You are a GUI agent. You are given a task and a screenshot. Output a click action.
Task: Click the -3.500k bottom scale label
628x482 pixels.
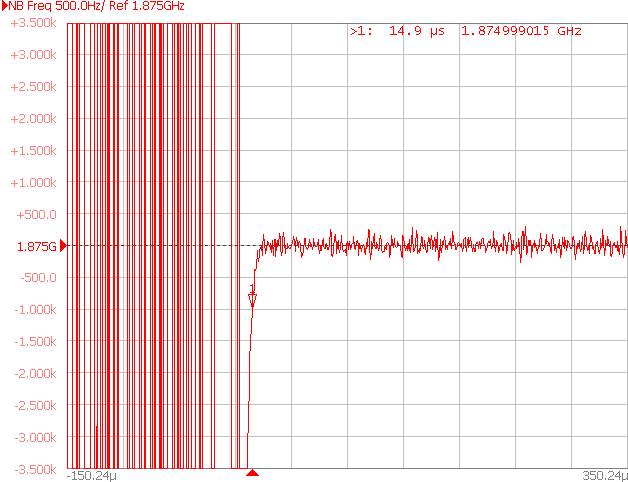[33, 469]
